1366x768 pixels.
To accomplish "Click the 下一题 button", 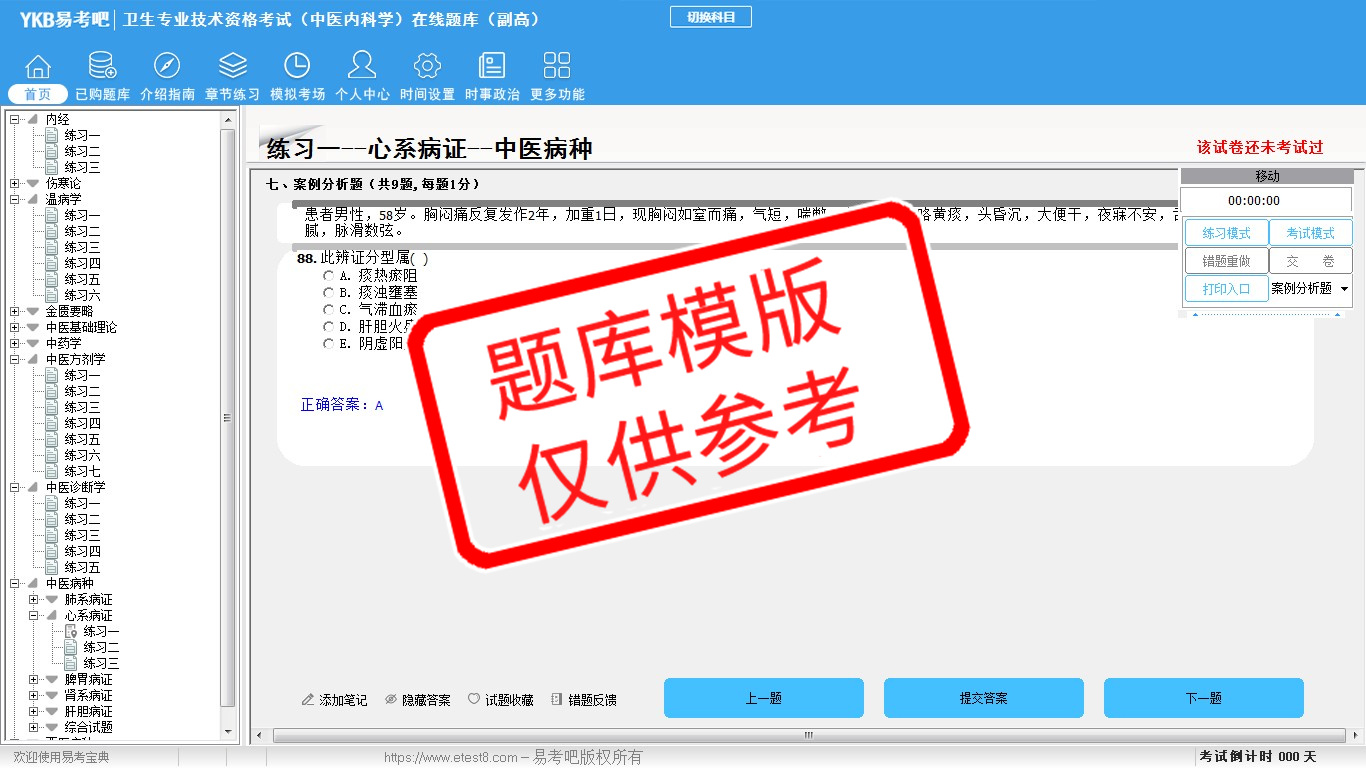I will pyautogui.click(x=1203, y=698).
